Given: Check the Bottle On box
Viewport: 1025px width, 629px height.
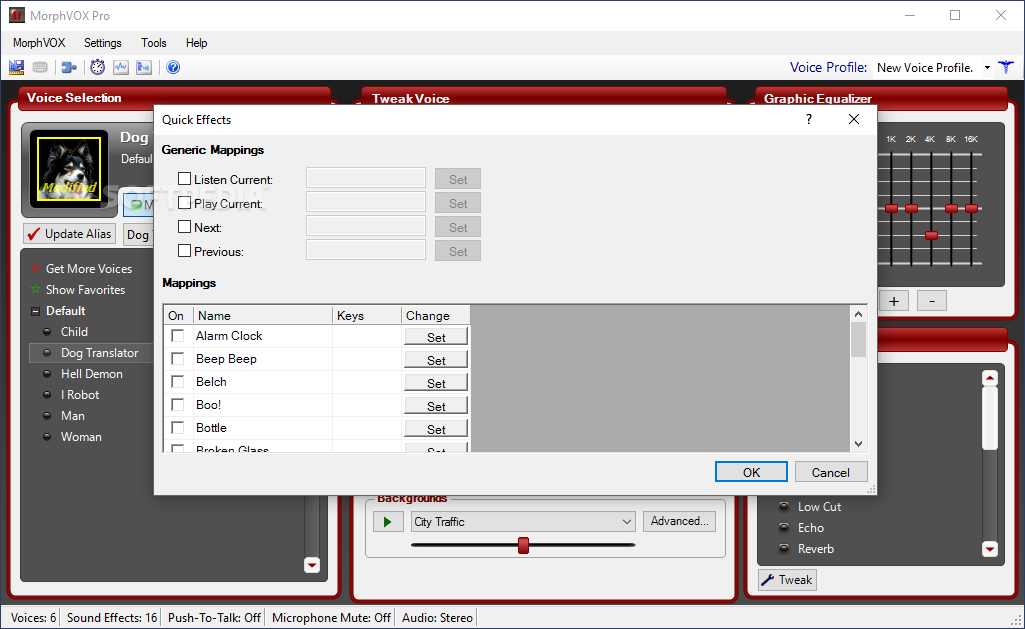Looking at the screenshot, I should [x=177, y=428].
